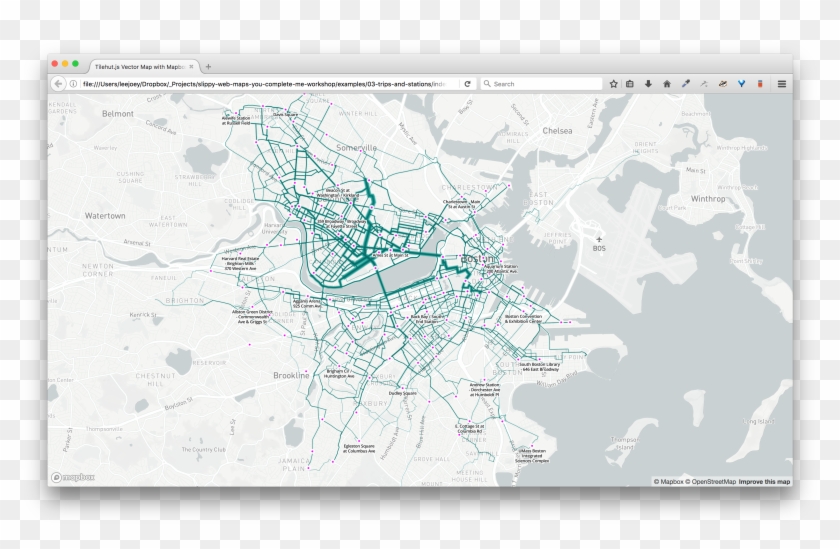Click the eyedropper extension icon
840x549 pixels.
click(686, 84)
